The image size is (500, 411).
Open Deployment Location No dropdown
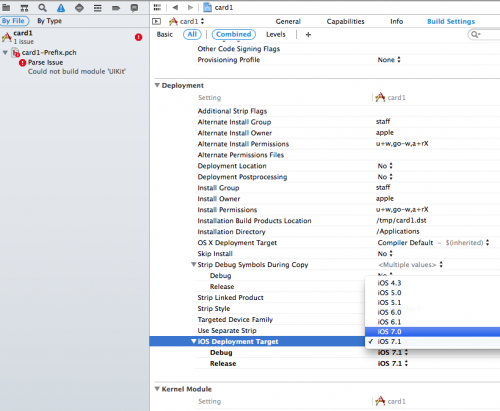385,166
